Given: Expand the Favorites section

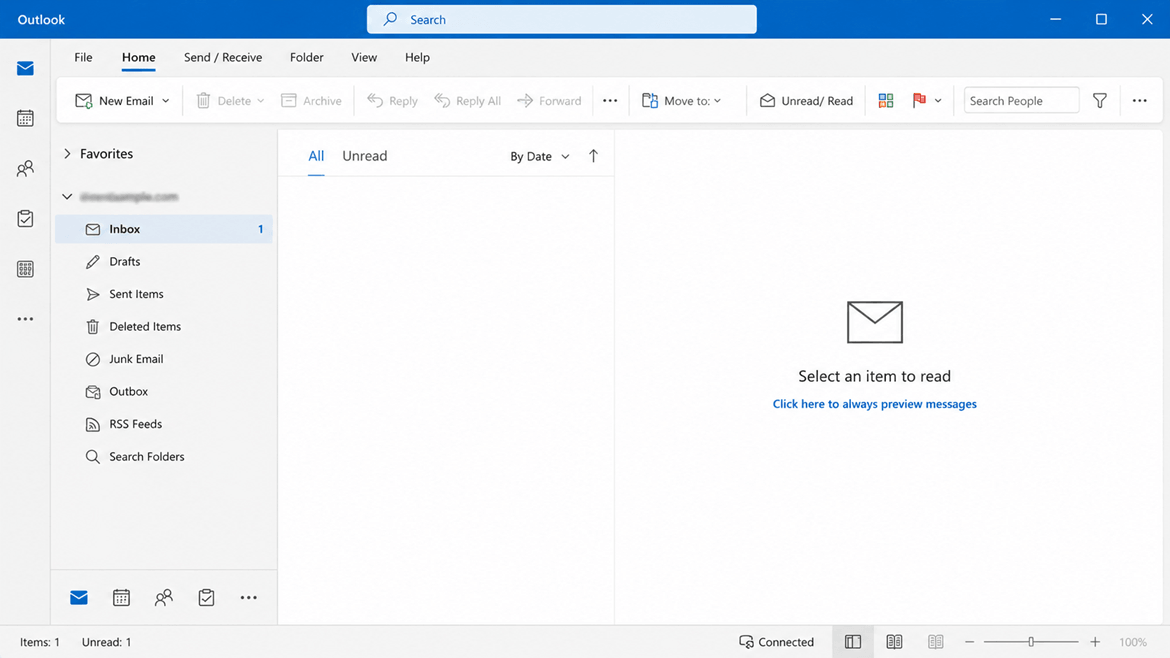Looking at the screenshot, I should coord(67,154).
